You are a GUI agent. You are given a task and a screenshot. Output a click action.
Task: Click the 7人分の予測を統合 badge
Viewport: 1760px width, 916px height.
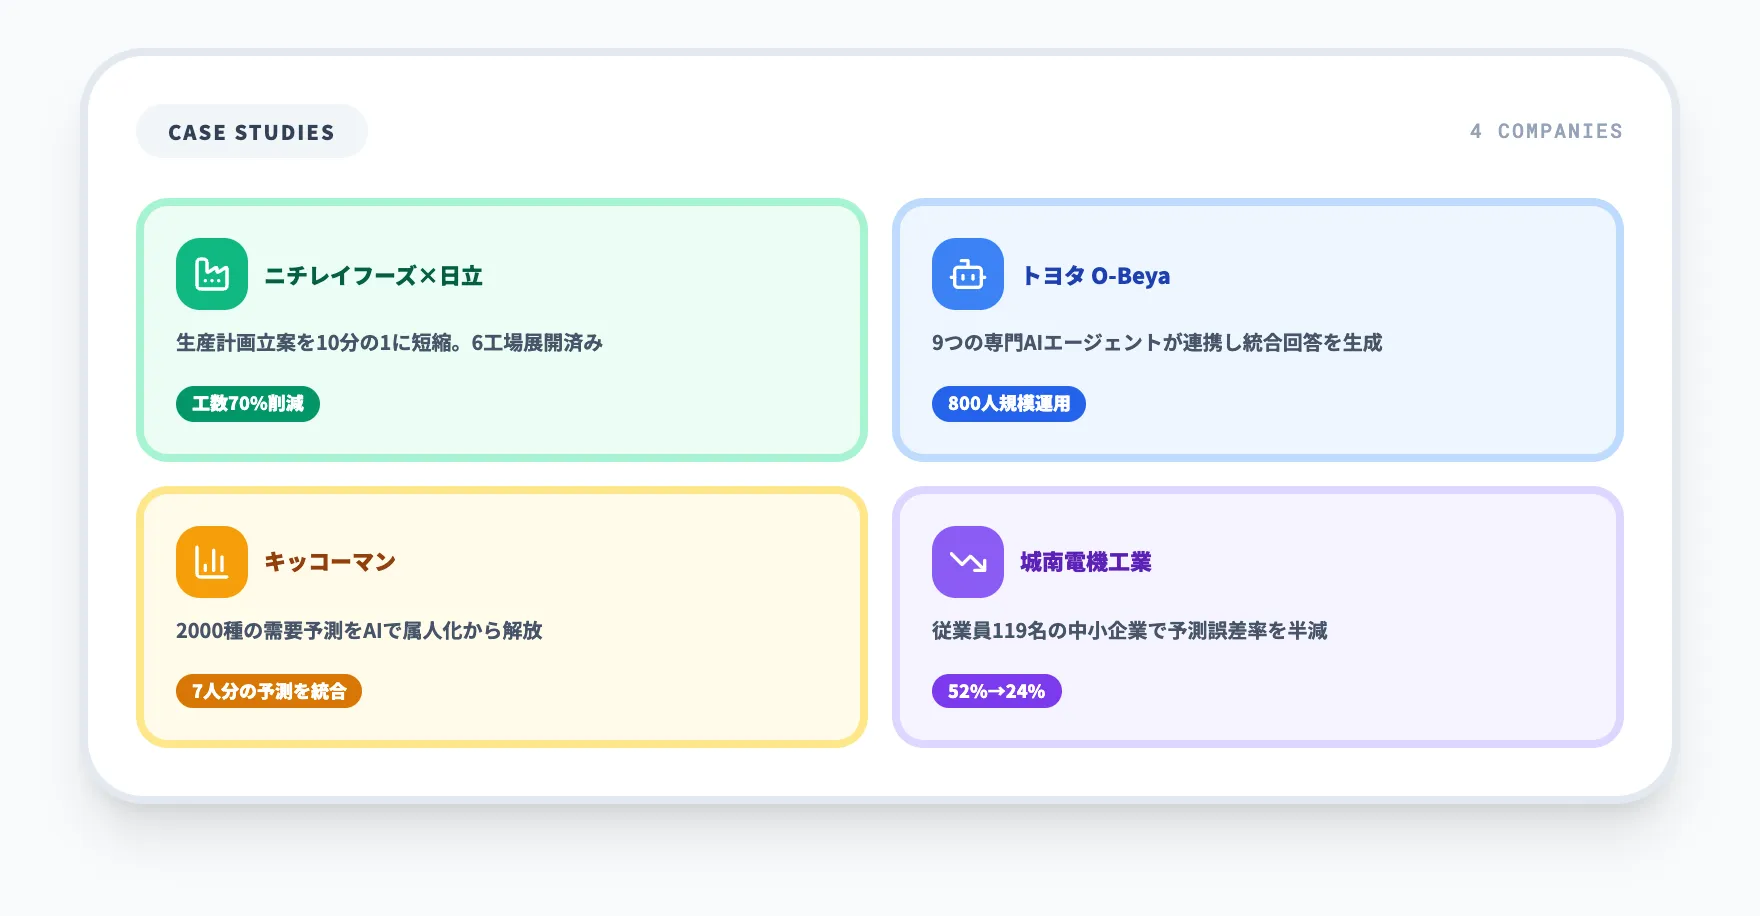coord(268,690)
